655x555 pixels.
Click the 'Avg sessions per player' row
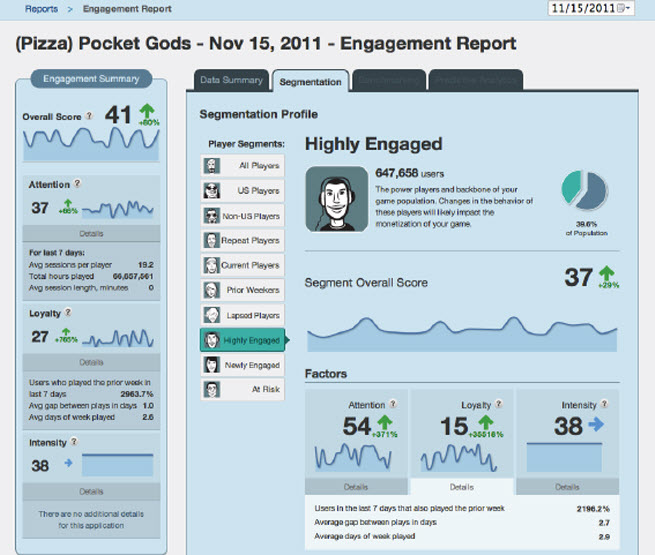[91, 265]
